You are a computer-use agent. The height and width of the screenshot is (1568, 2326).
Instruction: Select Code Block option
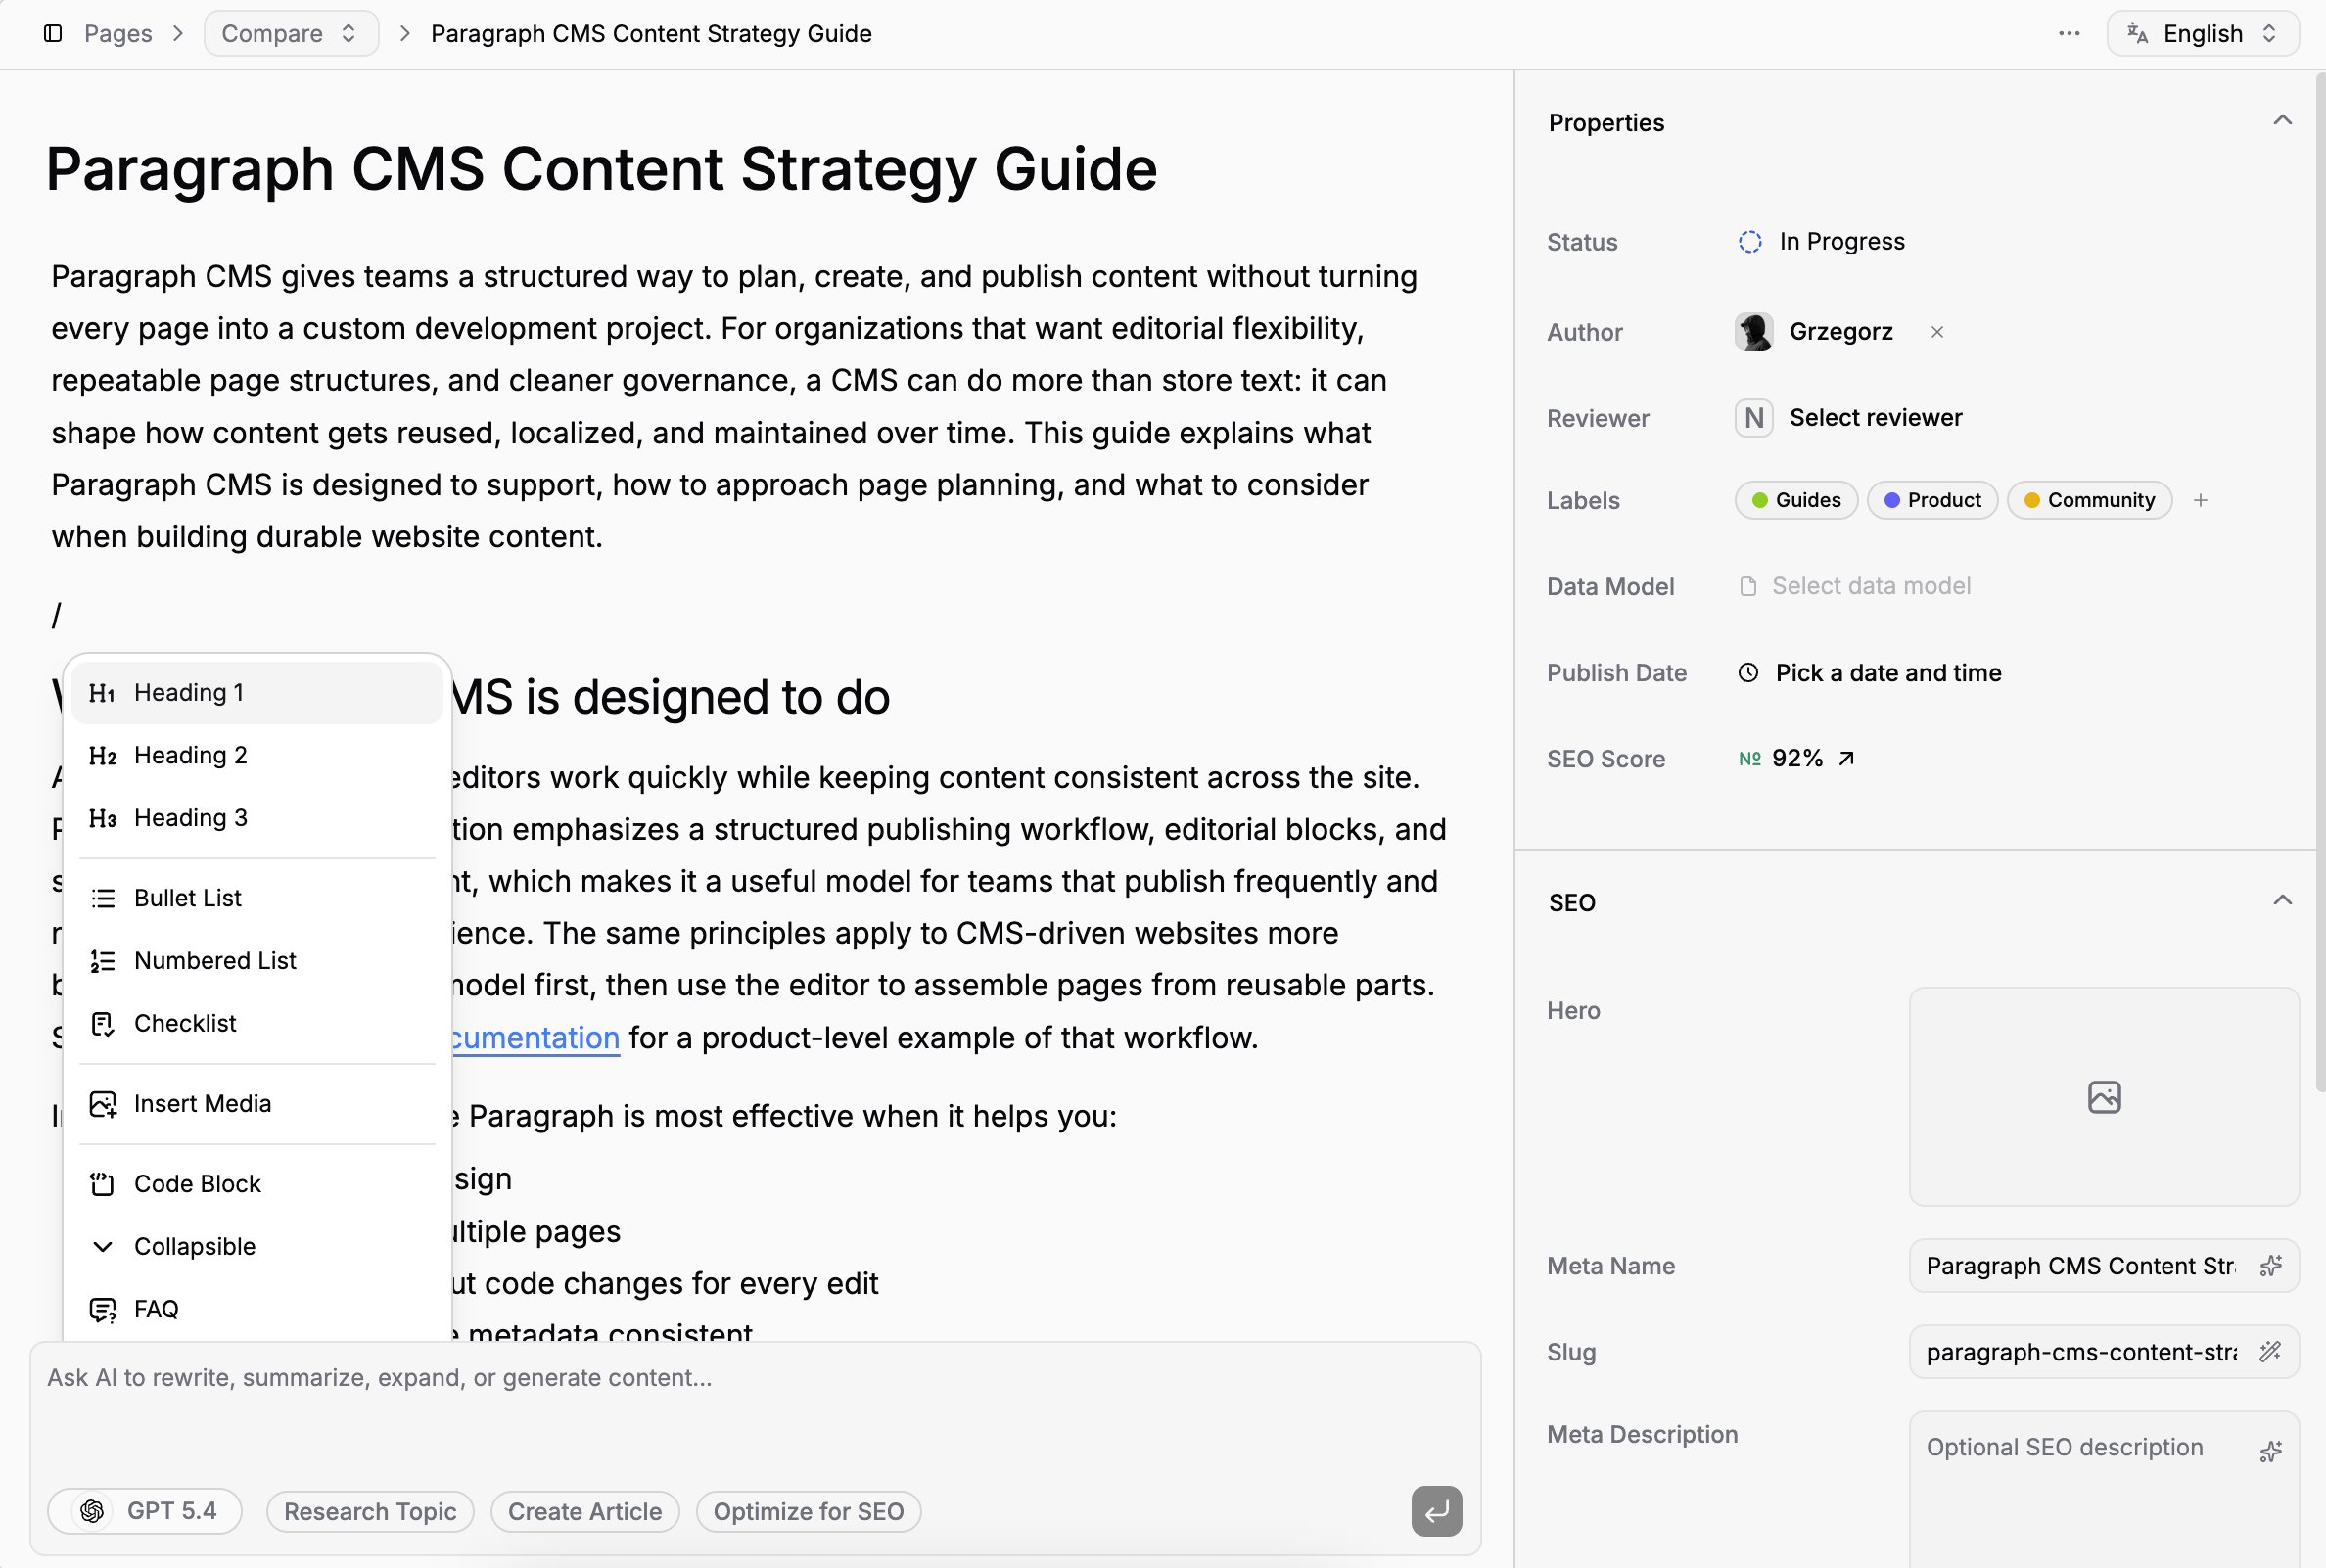tap(256, 1184)
